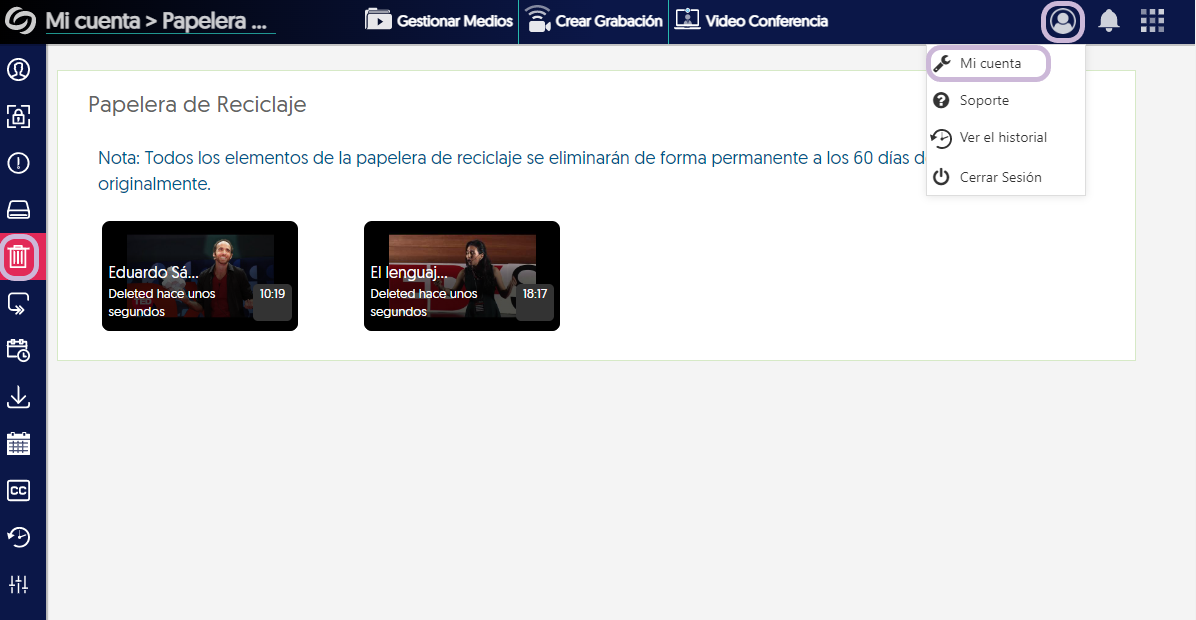Open the calendar grid sidebar icon

[x=18, y=444]
